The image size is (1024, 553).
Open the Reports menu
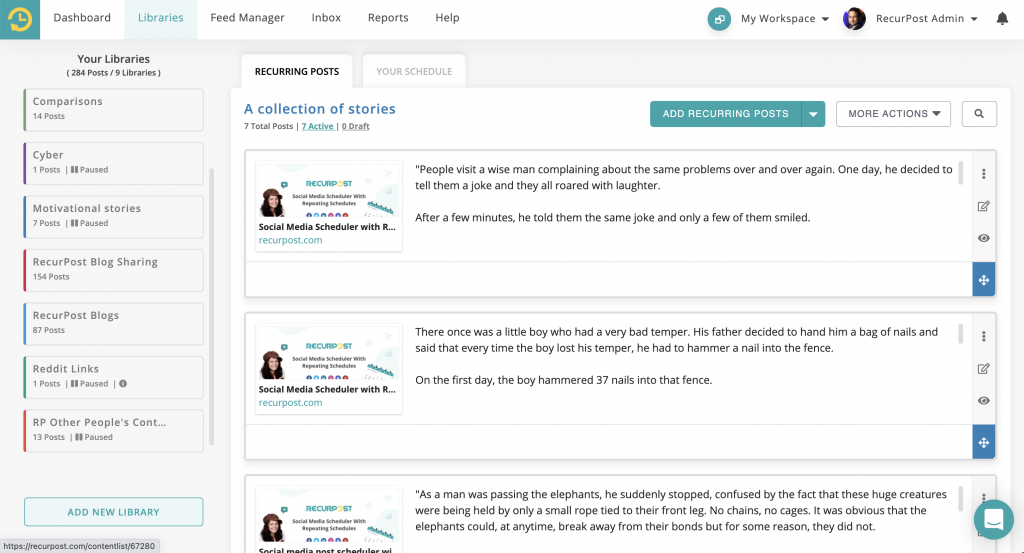click(388, 18)
